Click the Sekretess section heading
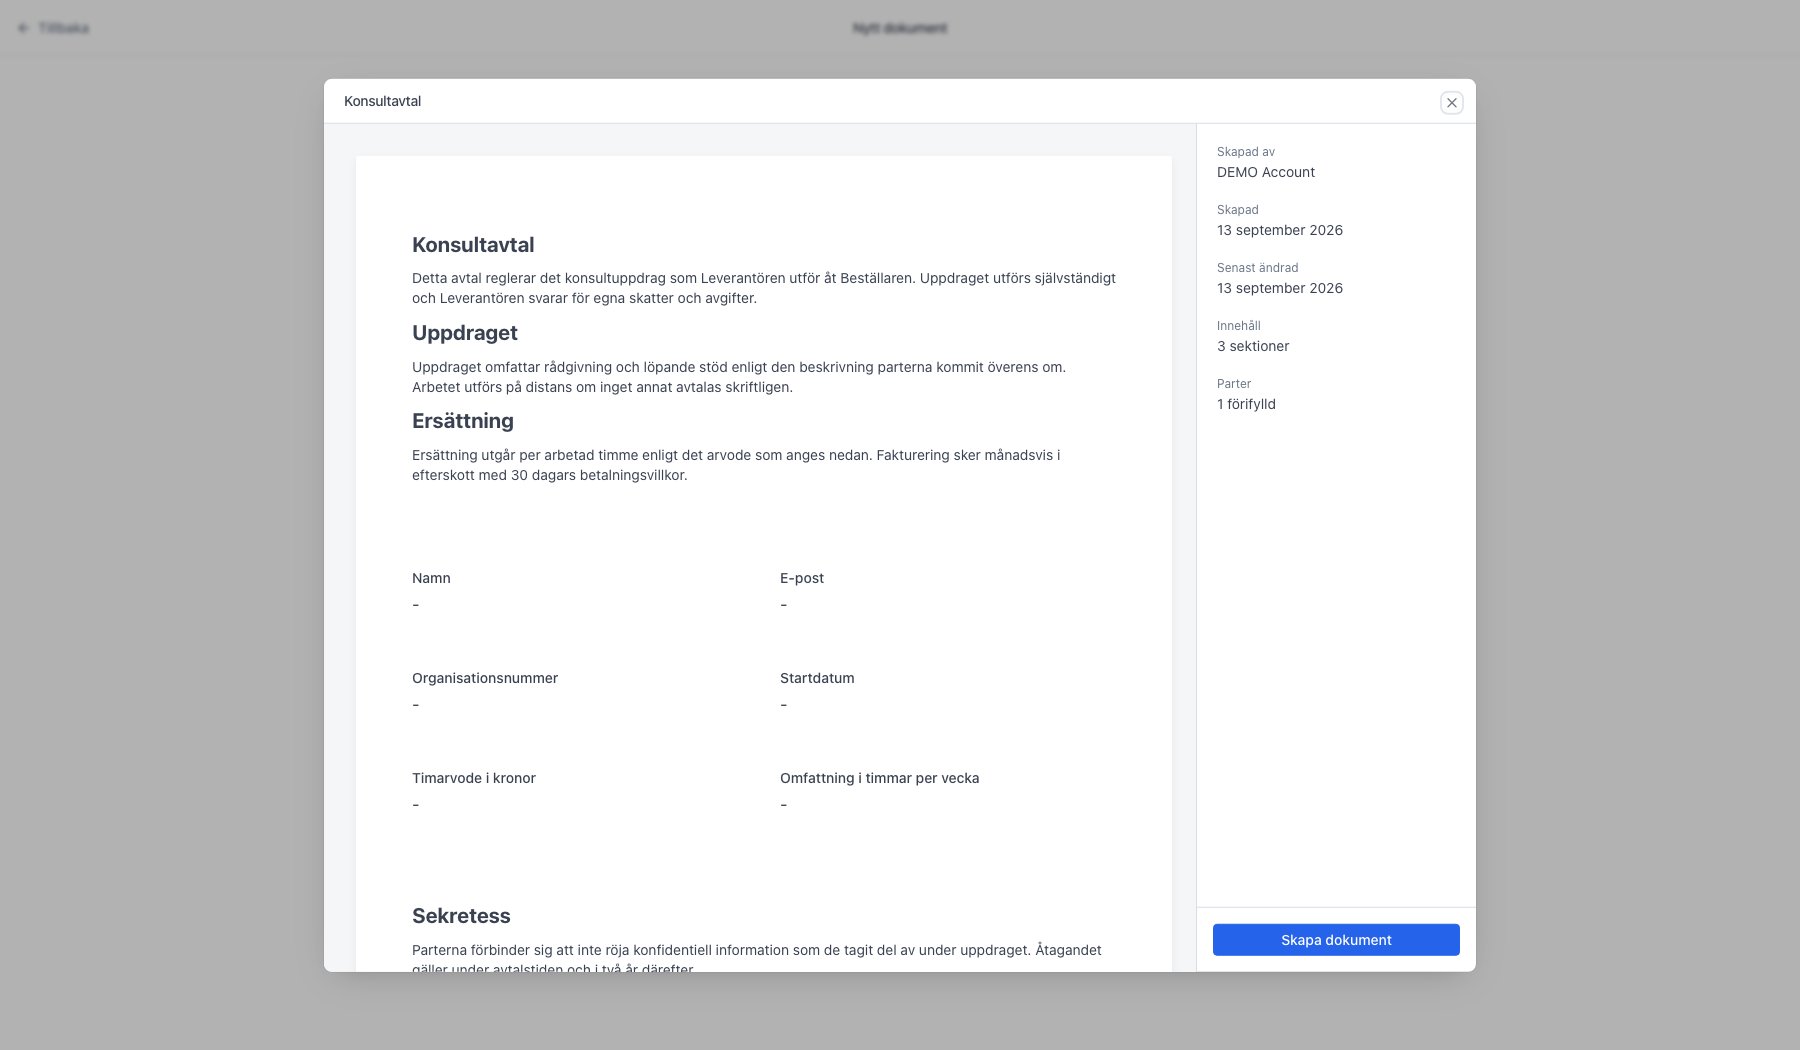The height and width of the screenshot is (1050, 1800). (x=461, y=916)
